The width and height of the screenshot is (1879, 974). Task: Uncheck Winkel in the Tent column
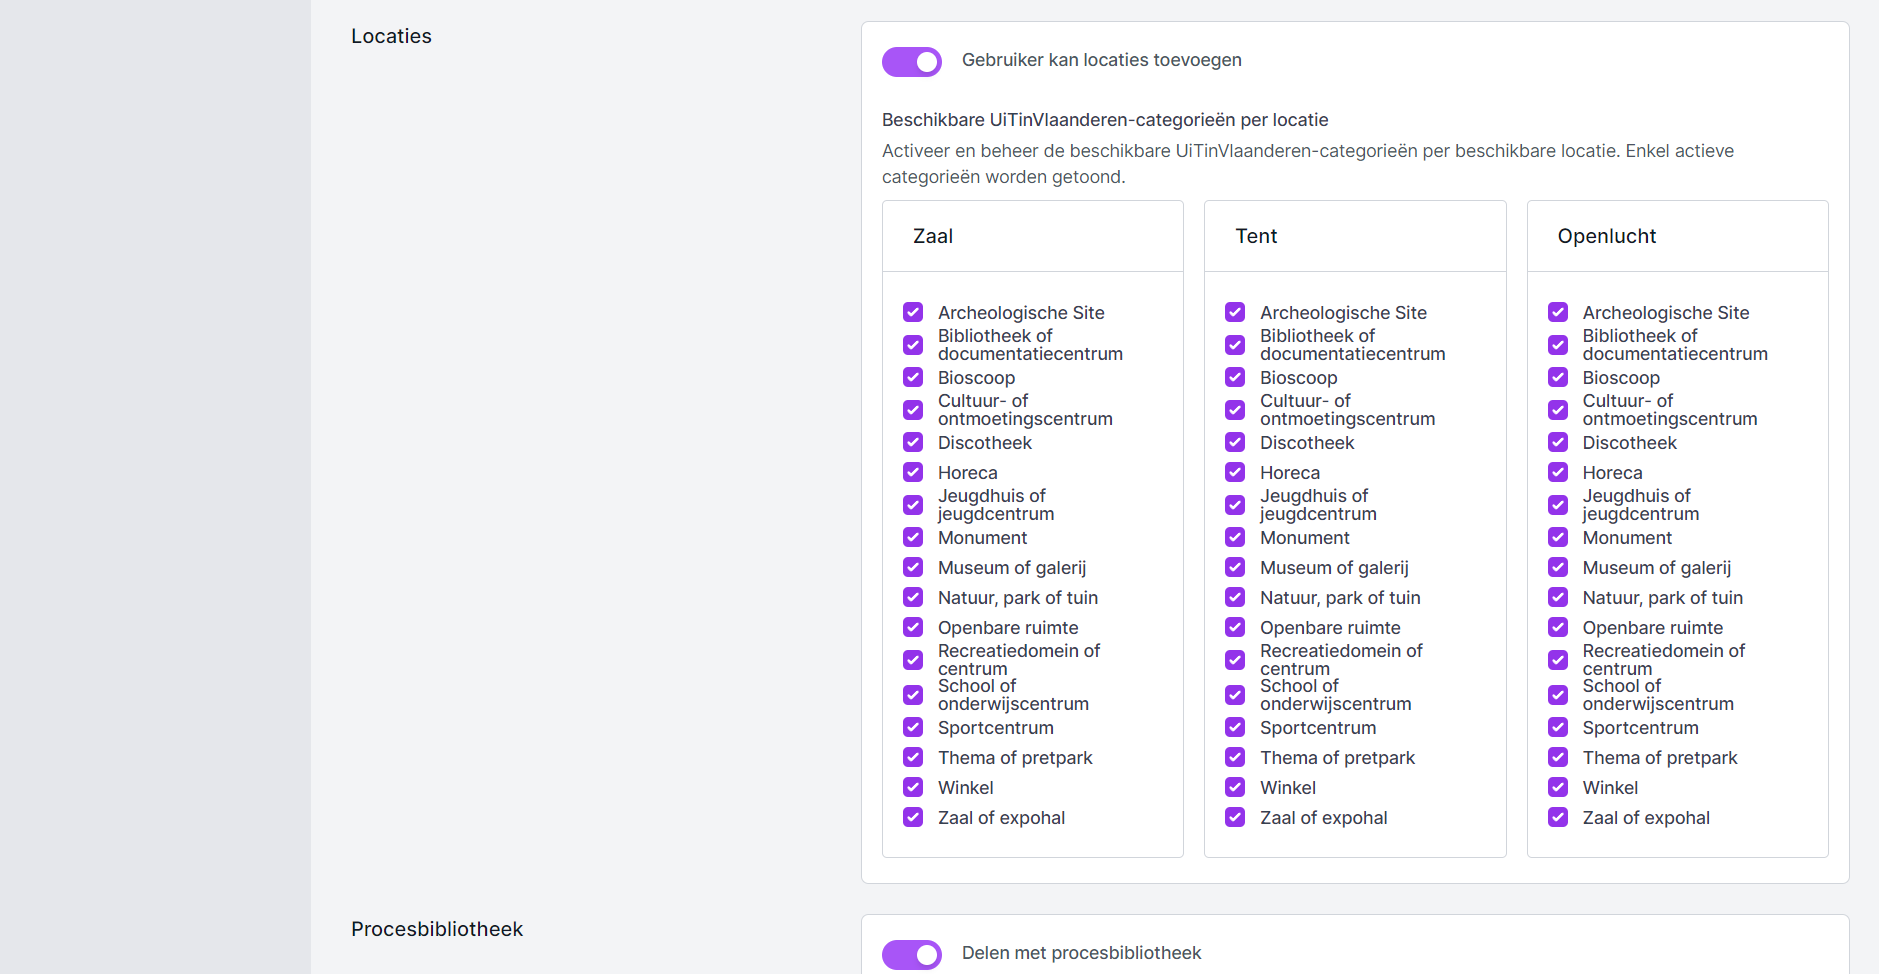tap(1235, 787)
